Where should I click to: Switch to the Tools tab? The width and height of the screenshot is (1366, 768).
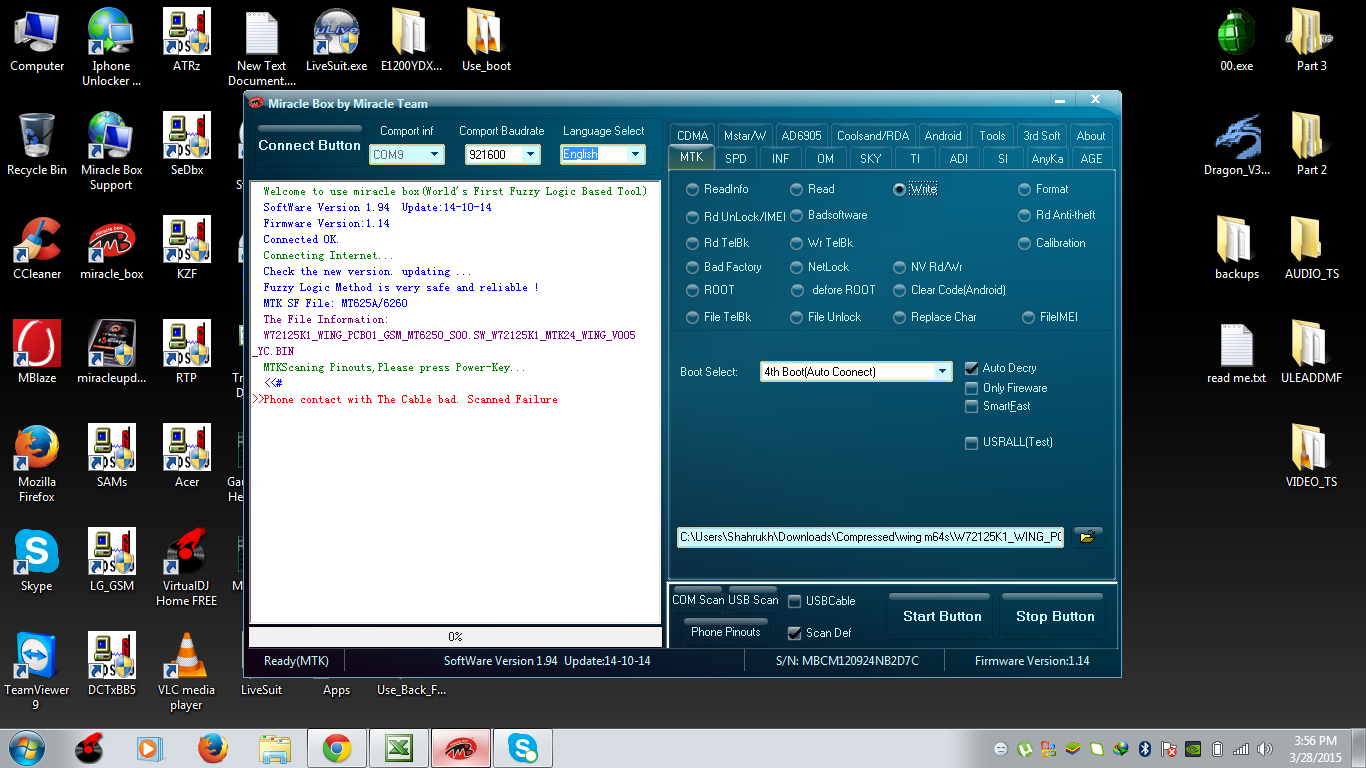tap(993, 136)
